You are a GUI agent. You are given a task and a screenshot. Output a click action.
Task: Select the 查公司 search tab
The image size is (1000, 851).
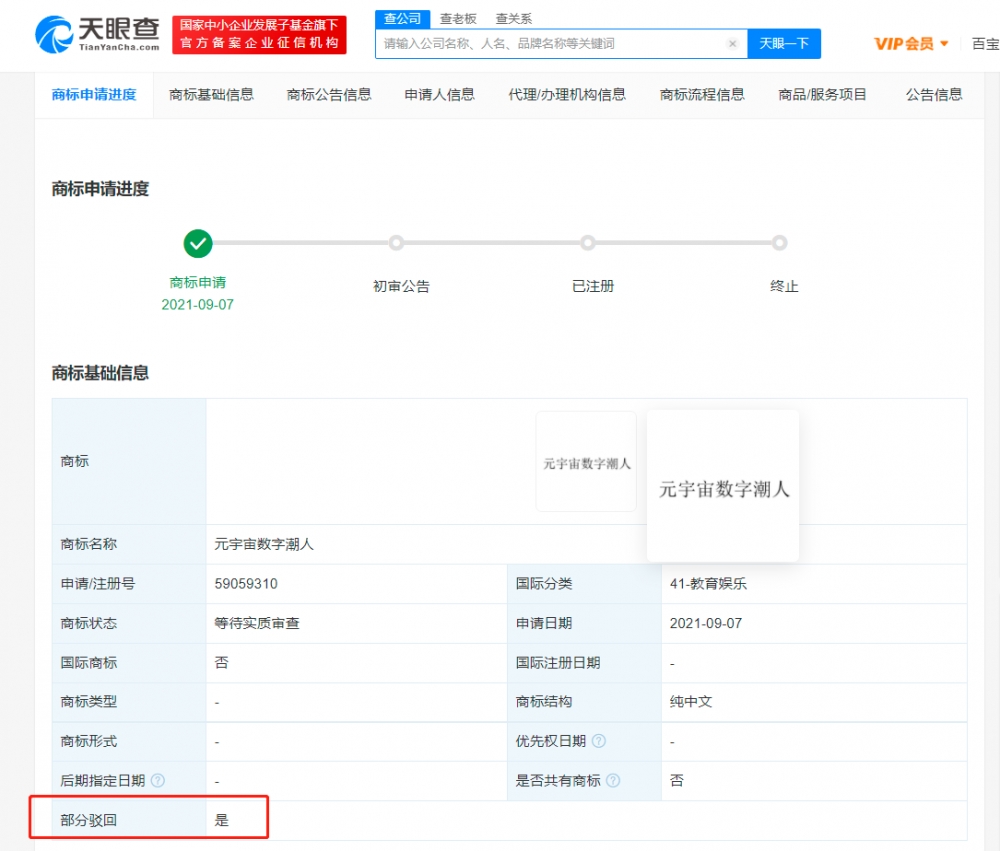pos(402,18)
